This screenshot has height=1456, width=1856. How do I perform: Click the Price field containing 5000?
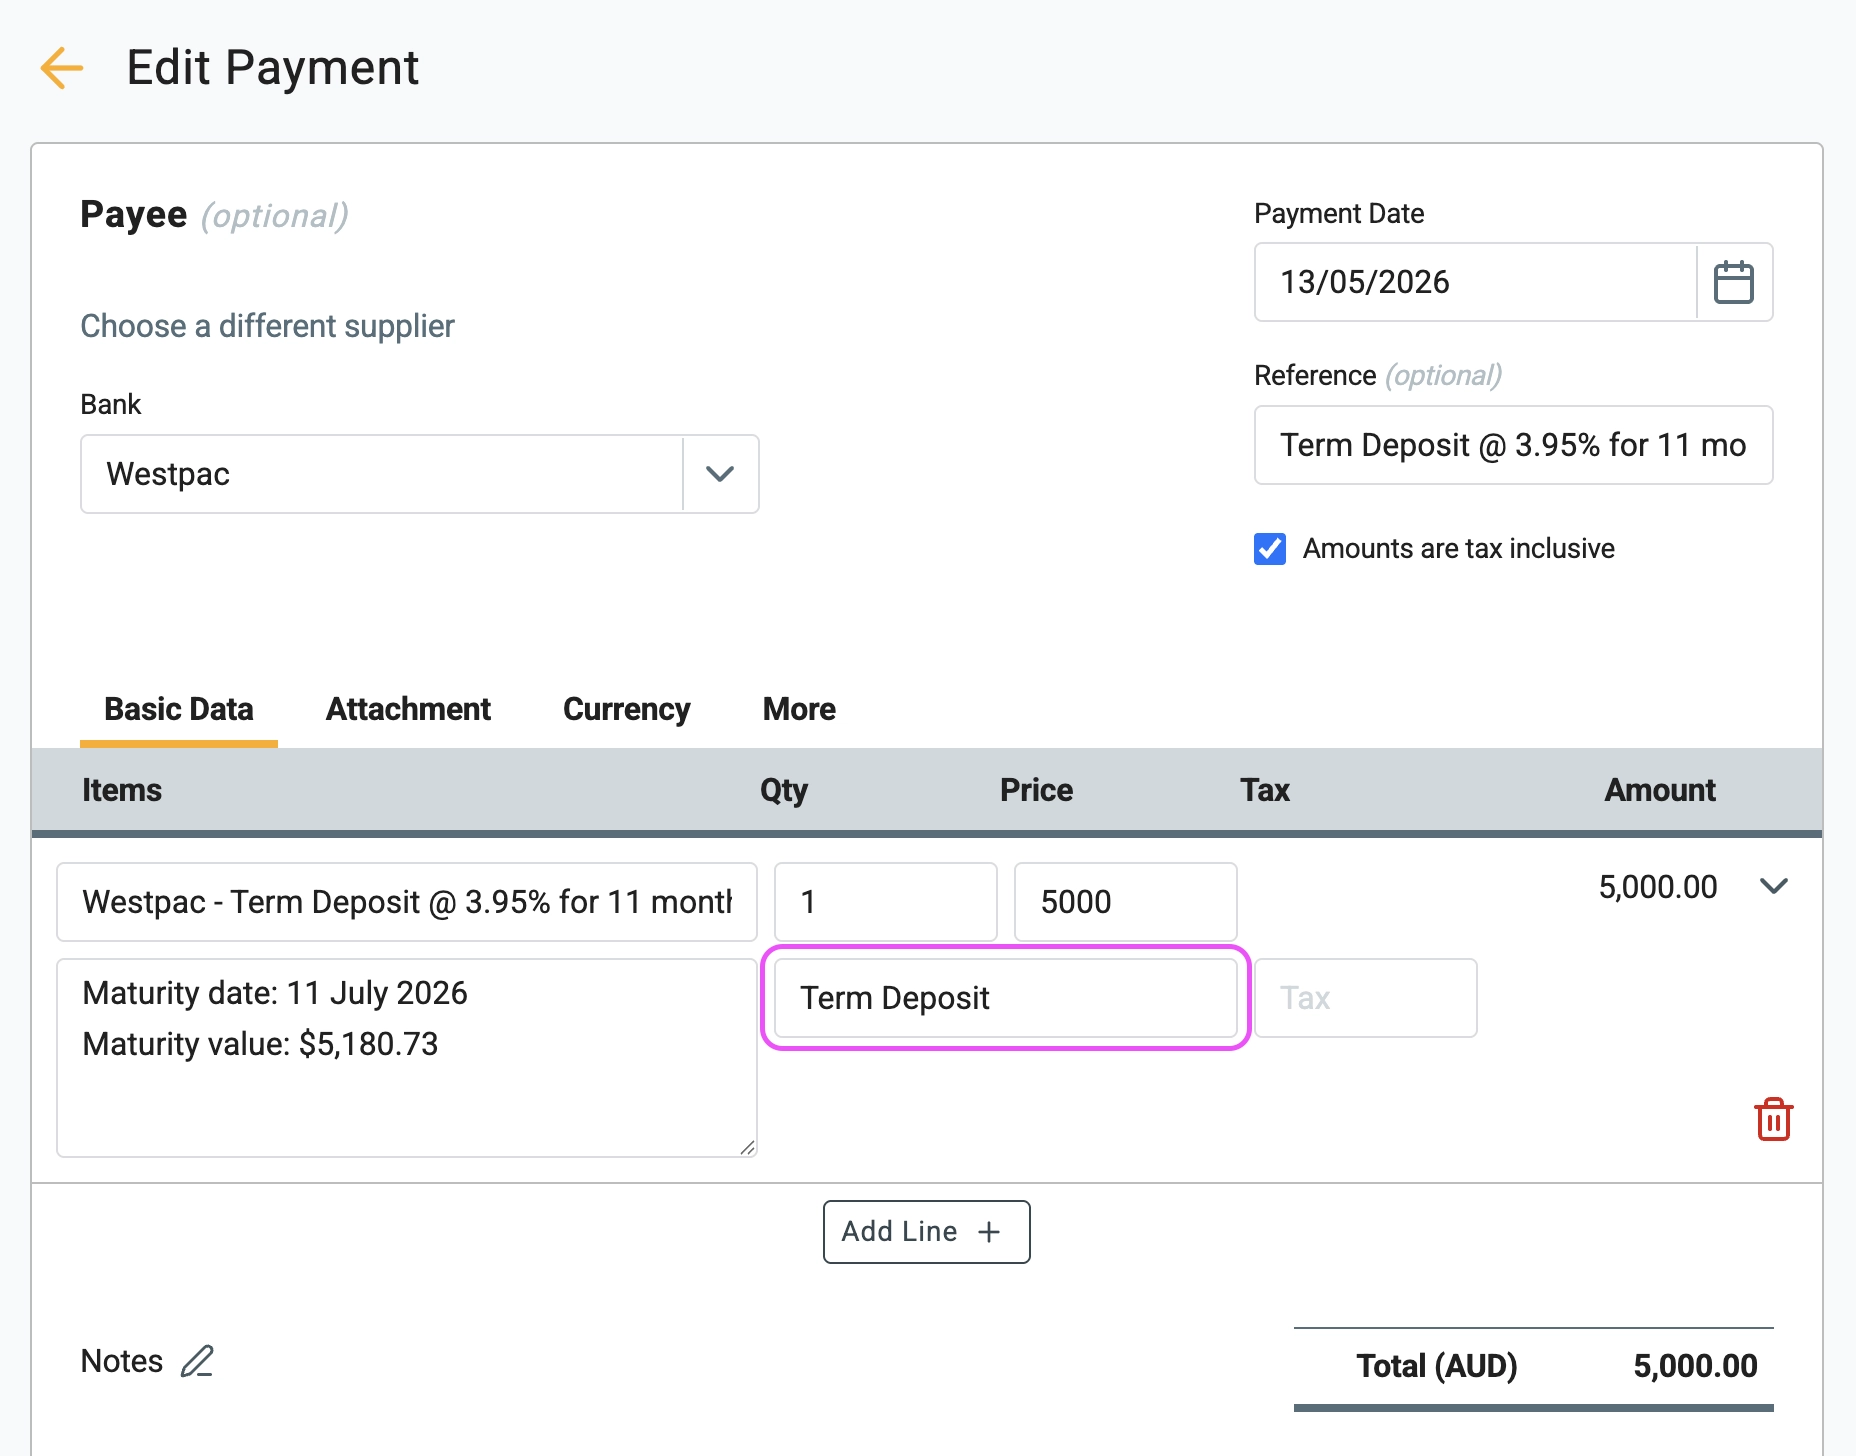point(1126,902)
